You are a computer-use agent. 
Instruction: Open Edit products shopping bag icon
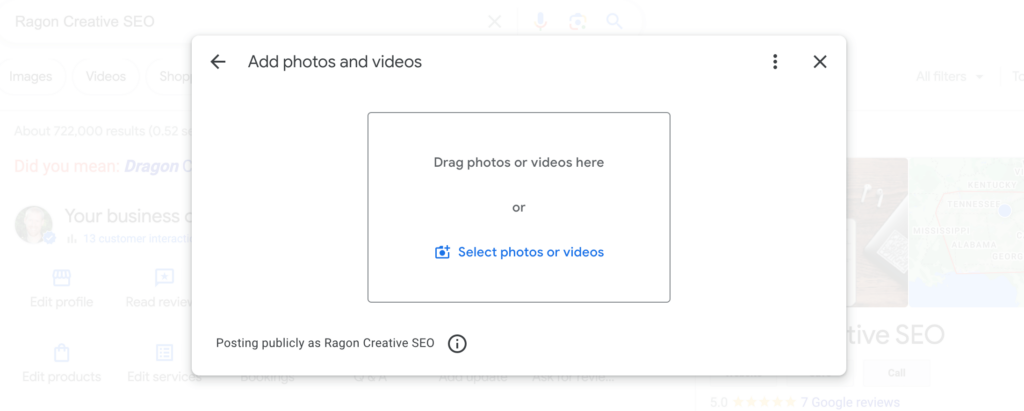[61, 353]
